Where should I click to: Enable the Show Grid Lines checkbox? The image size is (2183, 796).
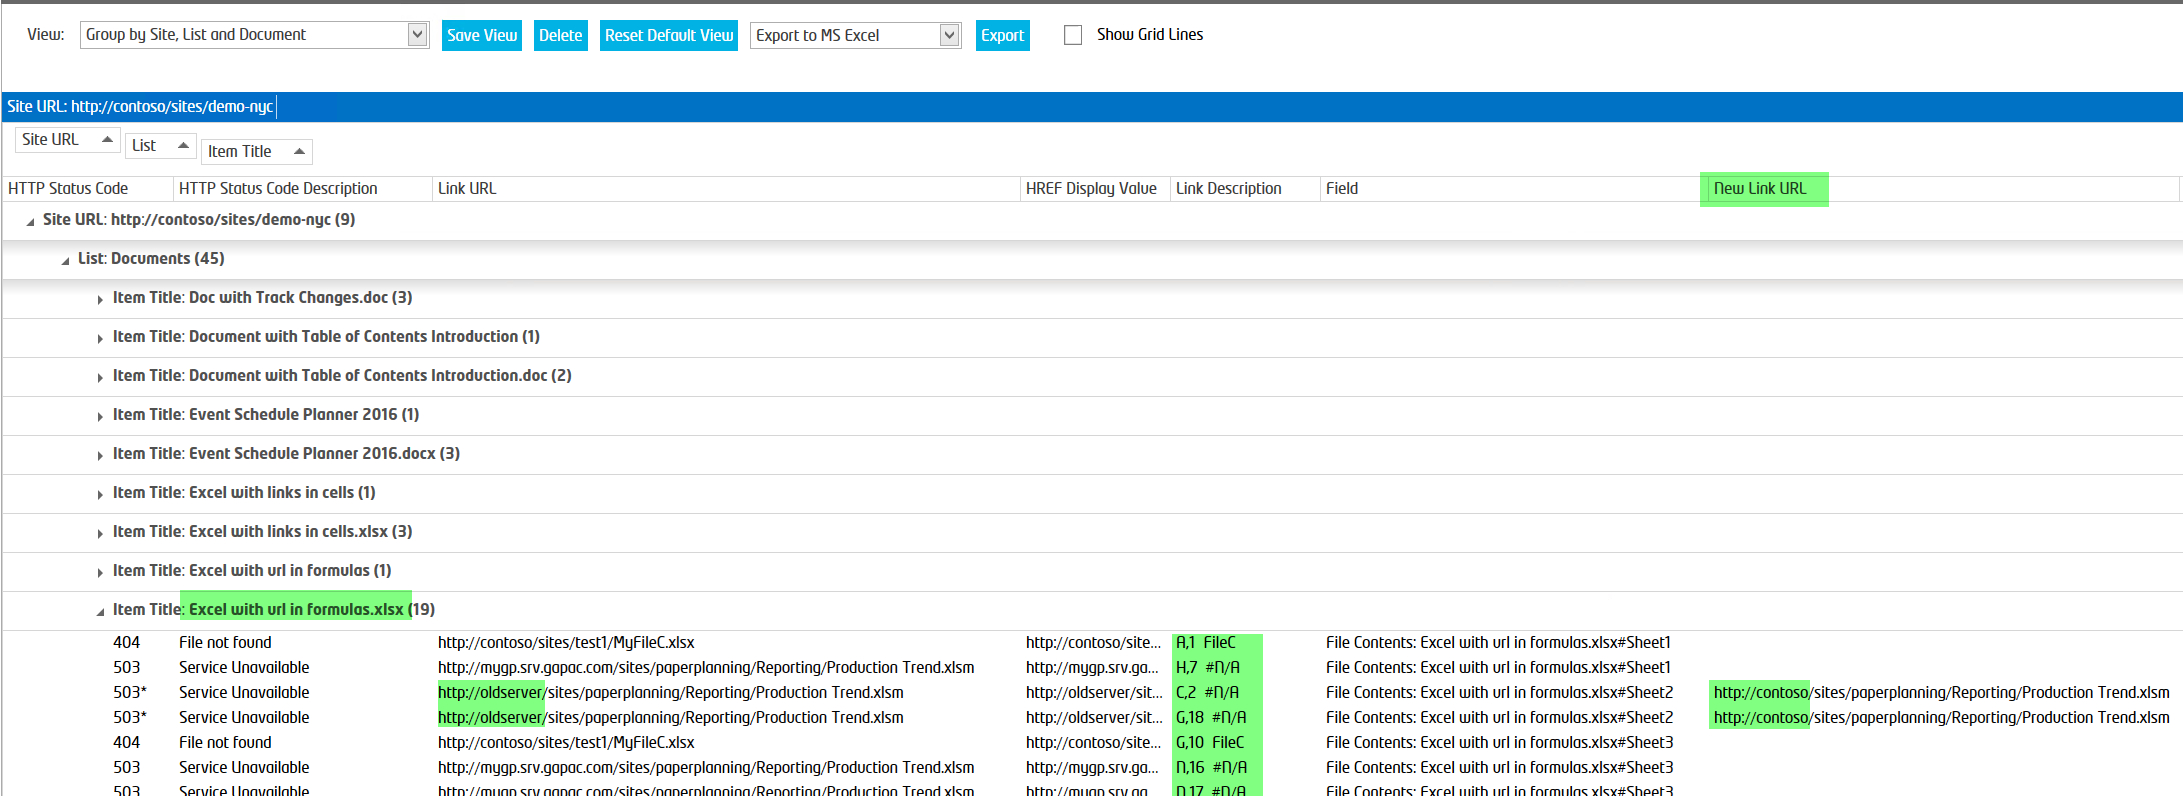tap(1073, 35)
